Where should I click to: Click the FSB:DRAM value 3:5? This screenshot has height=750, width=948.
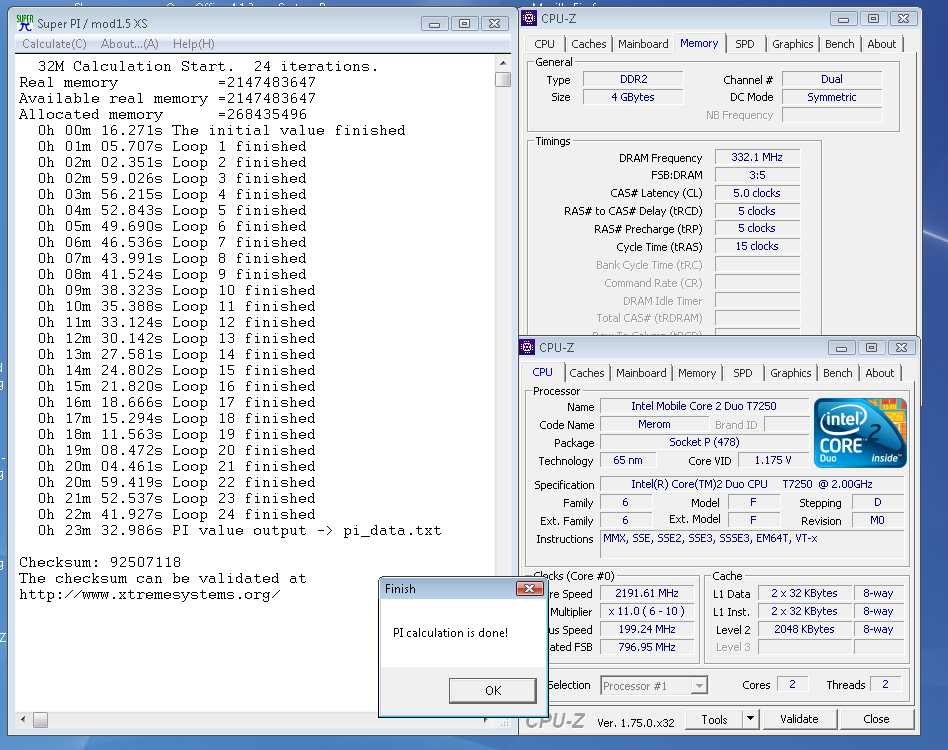757,175
